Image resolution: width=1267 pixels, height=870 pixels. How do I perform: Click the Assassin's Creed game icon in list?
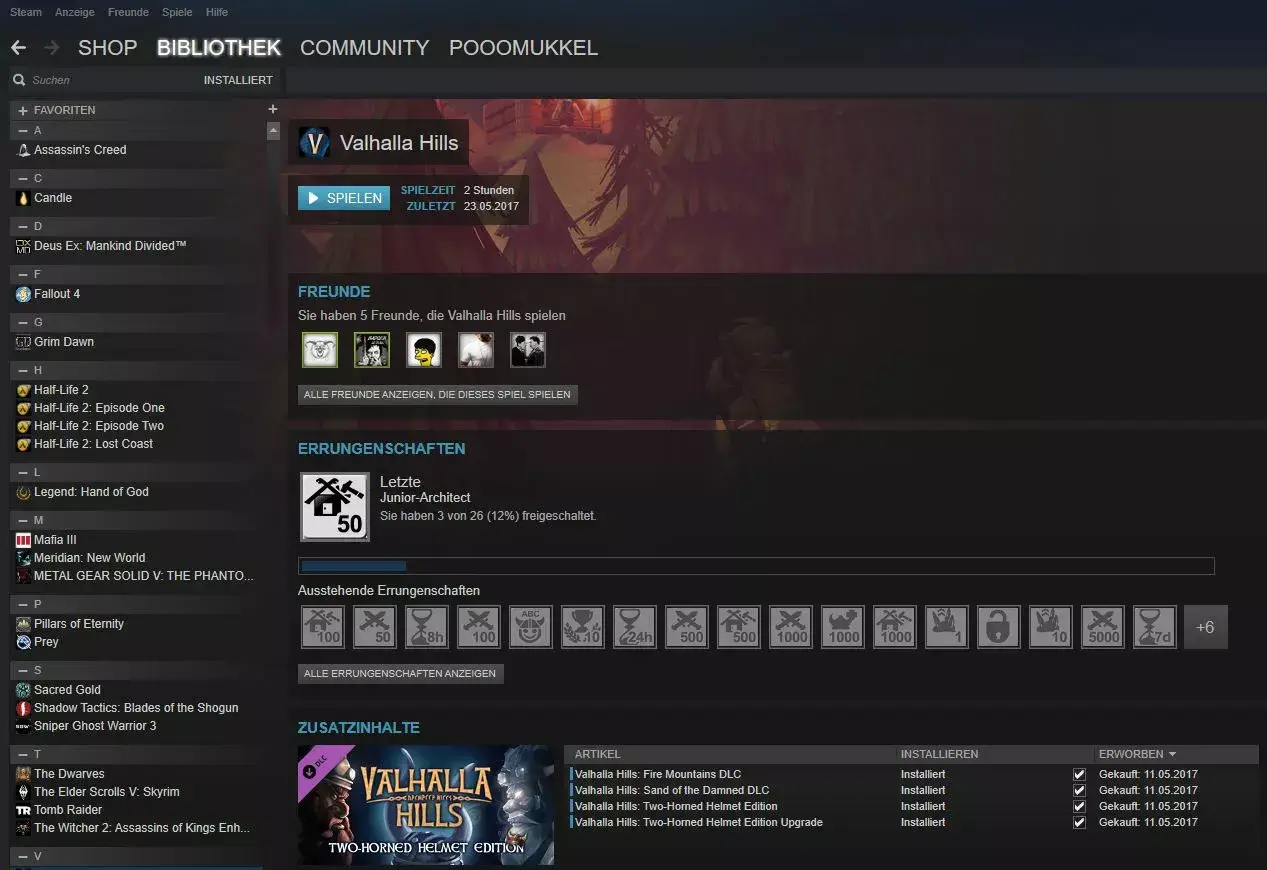point(24,150)
